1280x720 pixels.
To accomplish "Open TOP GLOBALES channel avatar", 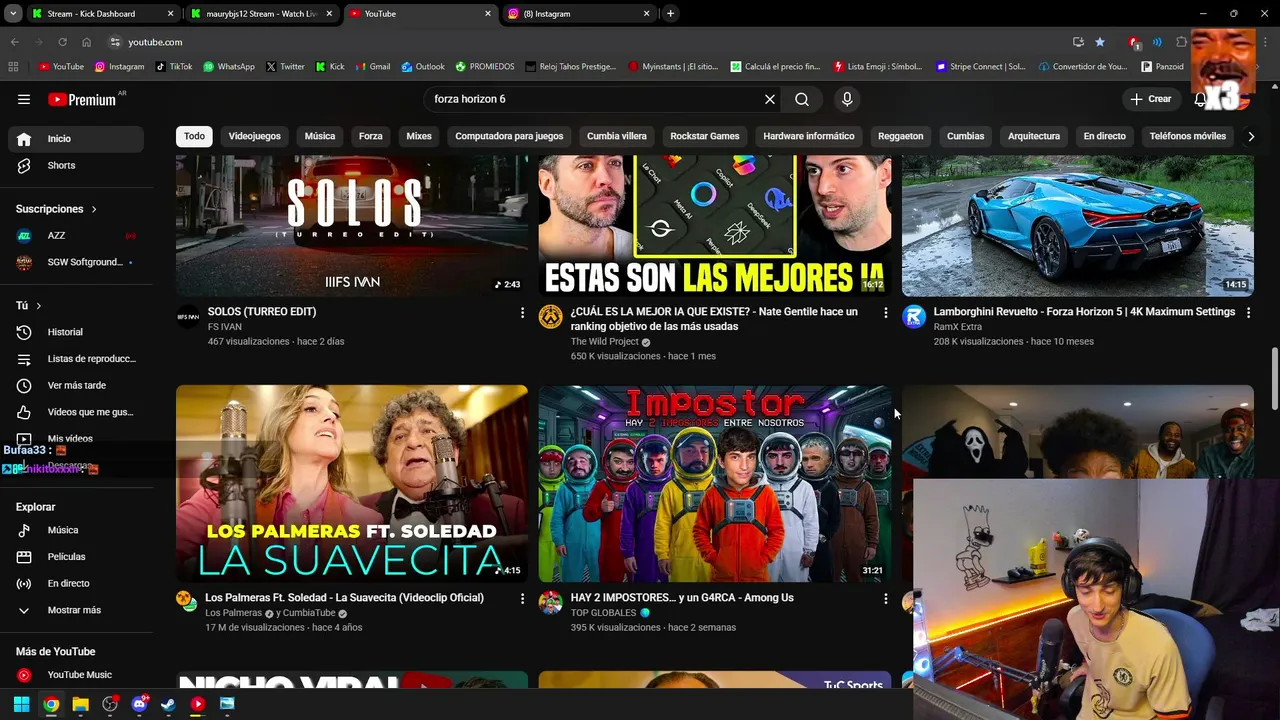I will point(551,602).
